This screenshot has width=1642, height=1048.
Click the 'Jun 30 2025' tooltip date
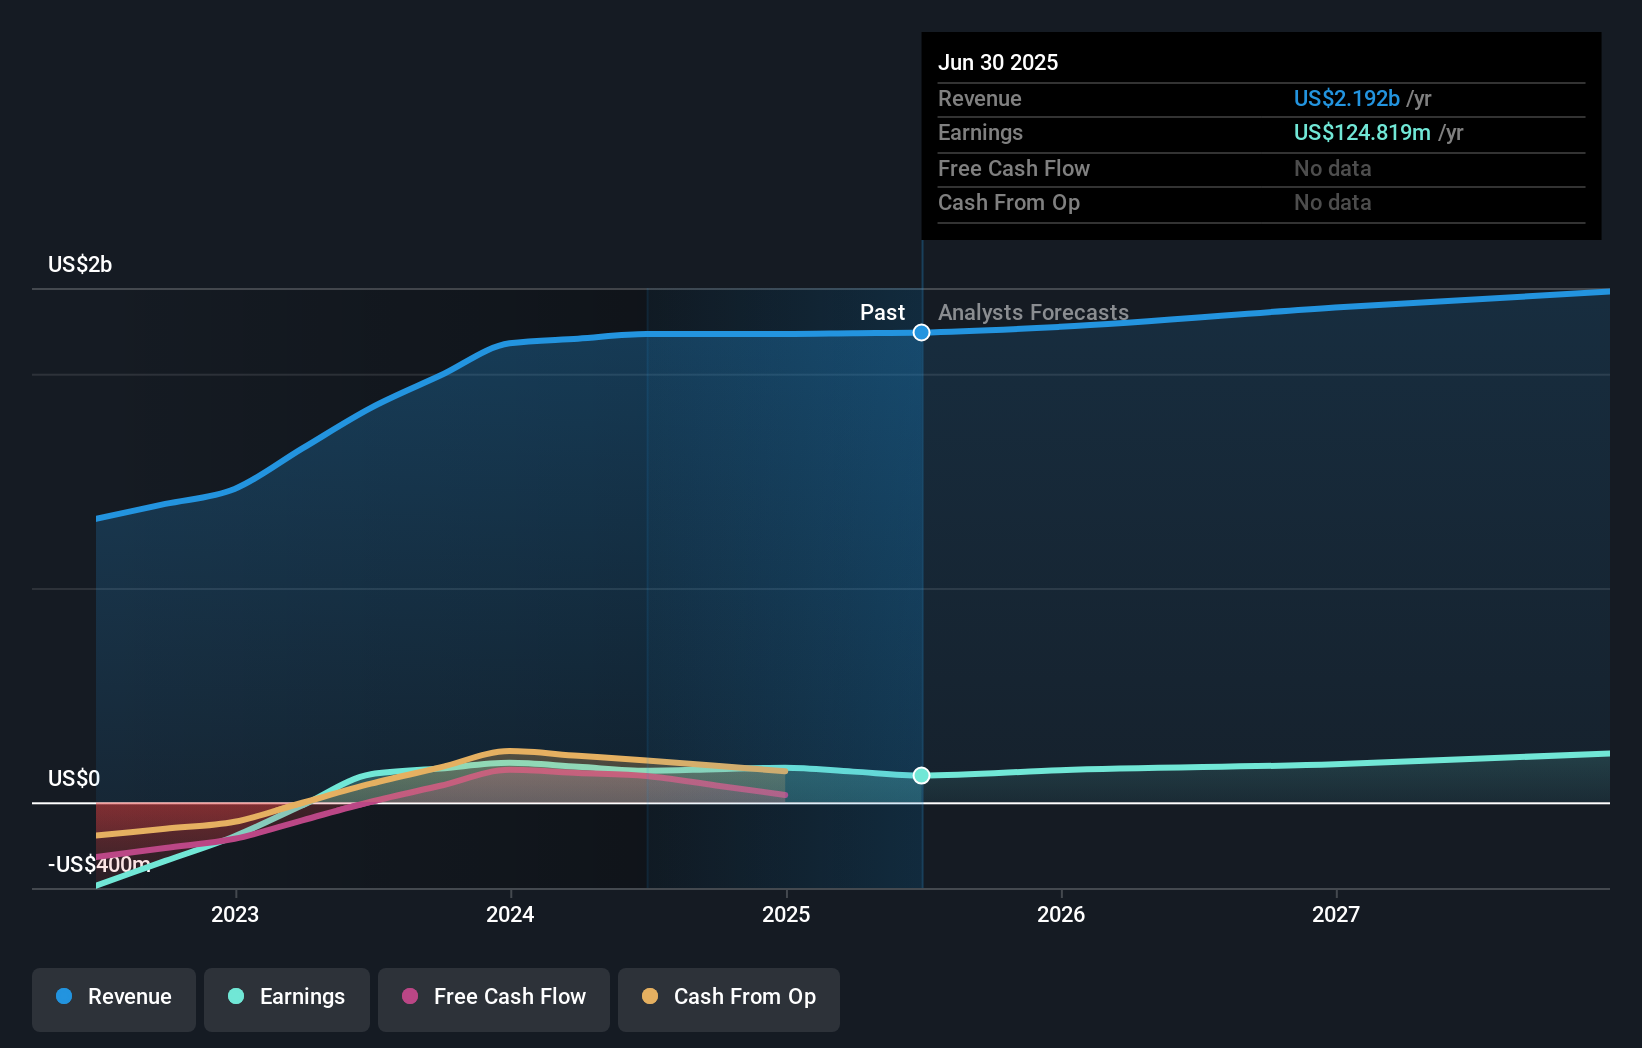tap(998, 62)
